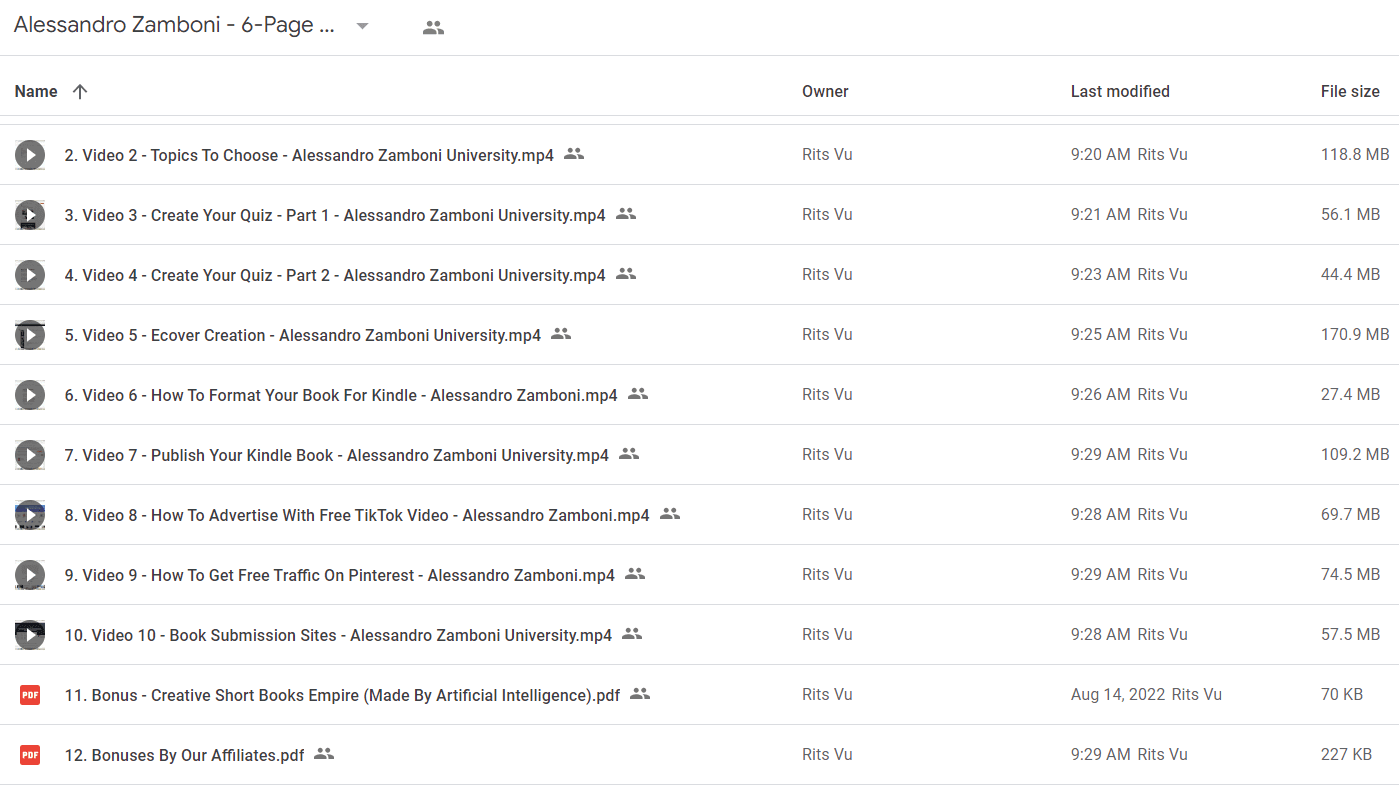The image size is (1399, 785).
Task: Click the Last modified column header
Action: [1120, 91]
